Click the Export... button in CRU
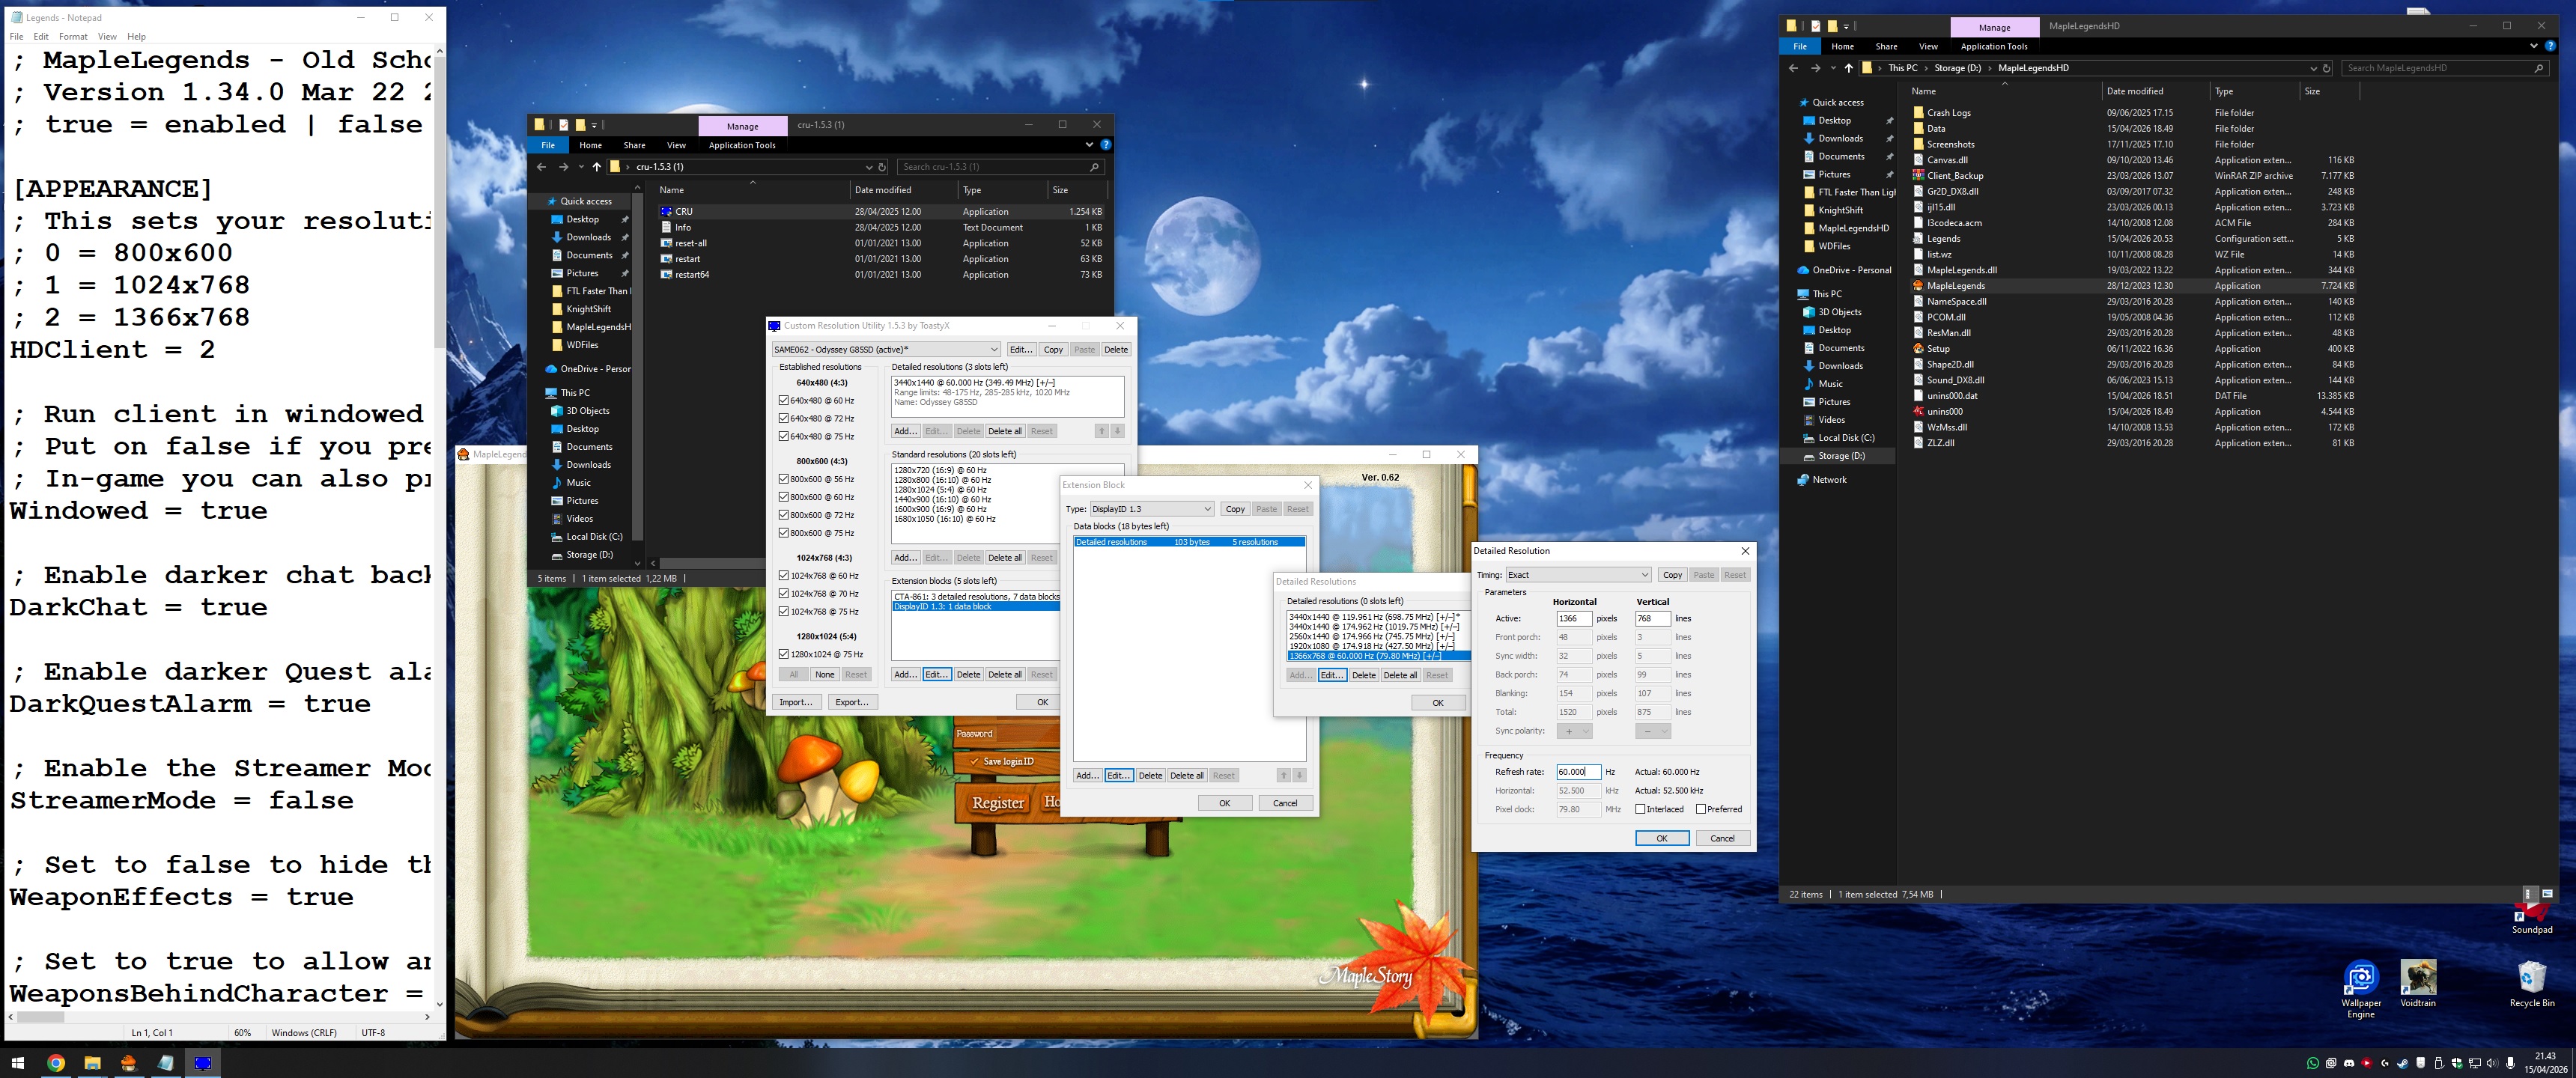 pyautogui.click(x=852, y=702)
